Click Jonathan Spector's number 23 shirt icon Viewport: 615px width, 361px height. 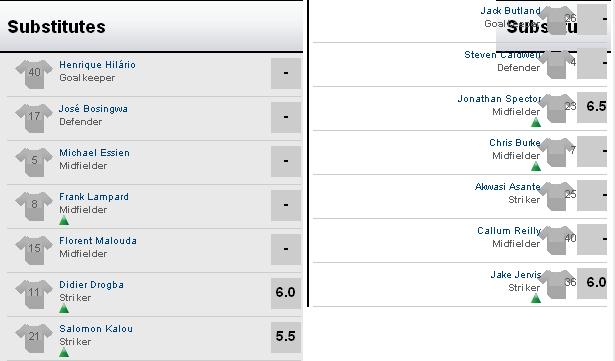tap(557, 108)
